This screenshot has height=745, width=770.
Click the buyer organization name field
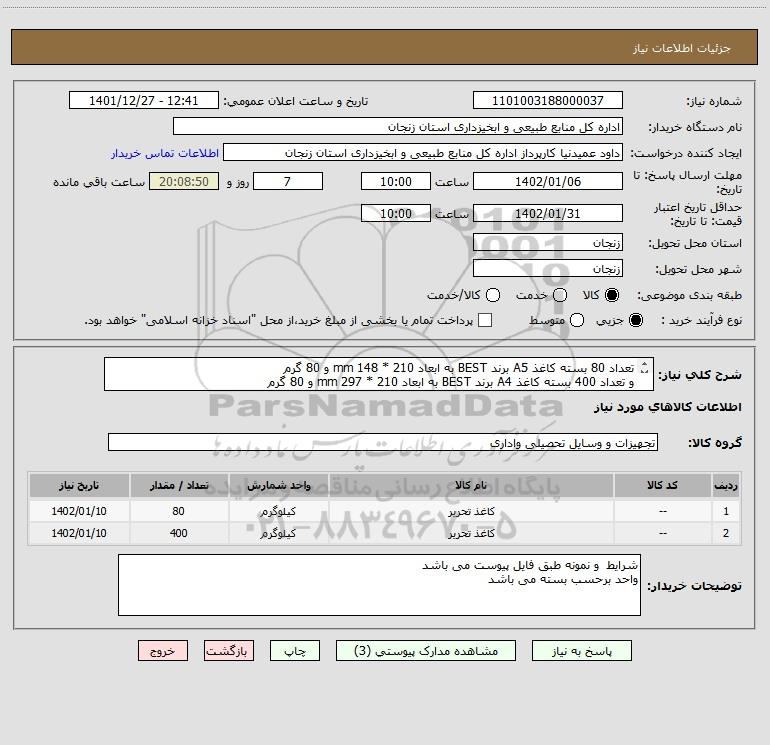(x=398, y=127)
